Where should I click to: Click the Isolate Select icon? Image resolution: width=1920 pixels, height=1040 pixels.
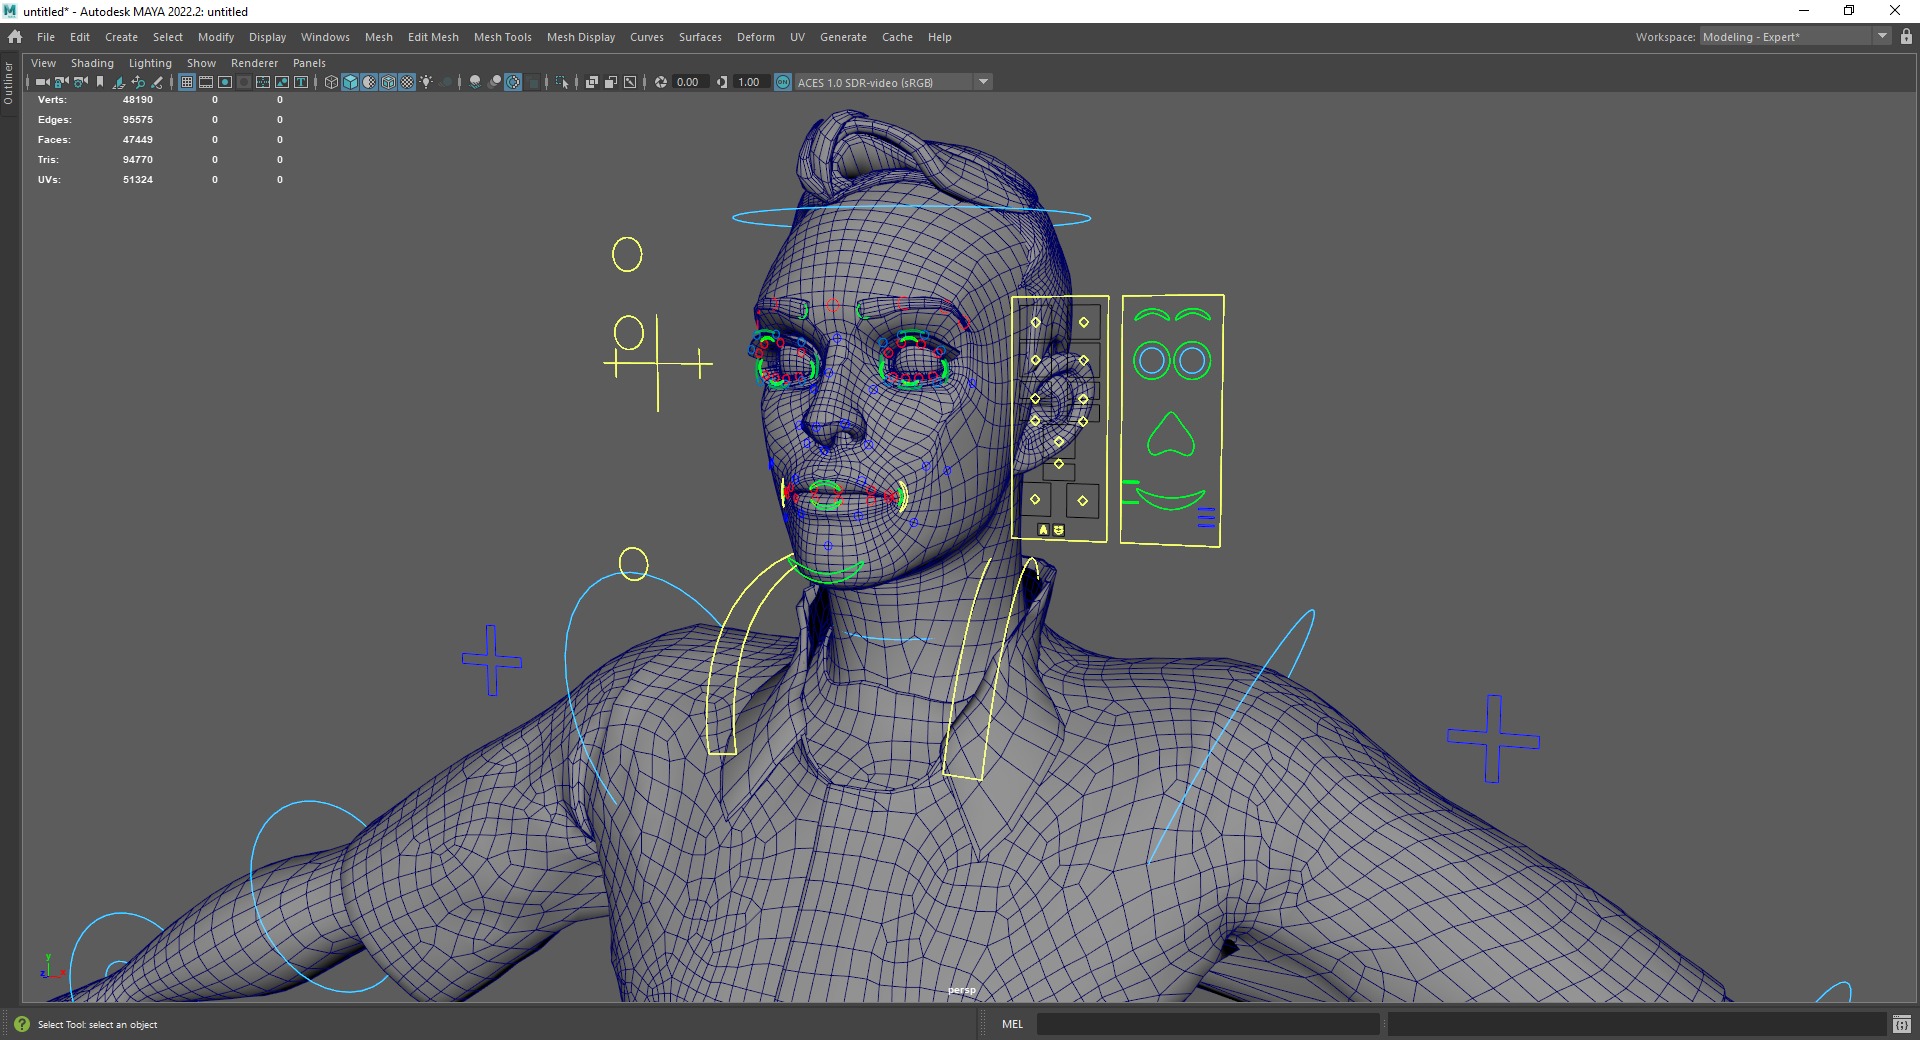562,82
